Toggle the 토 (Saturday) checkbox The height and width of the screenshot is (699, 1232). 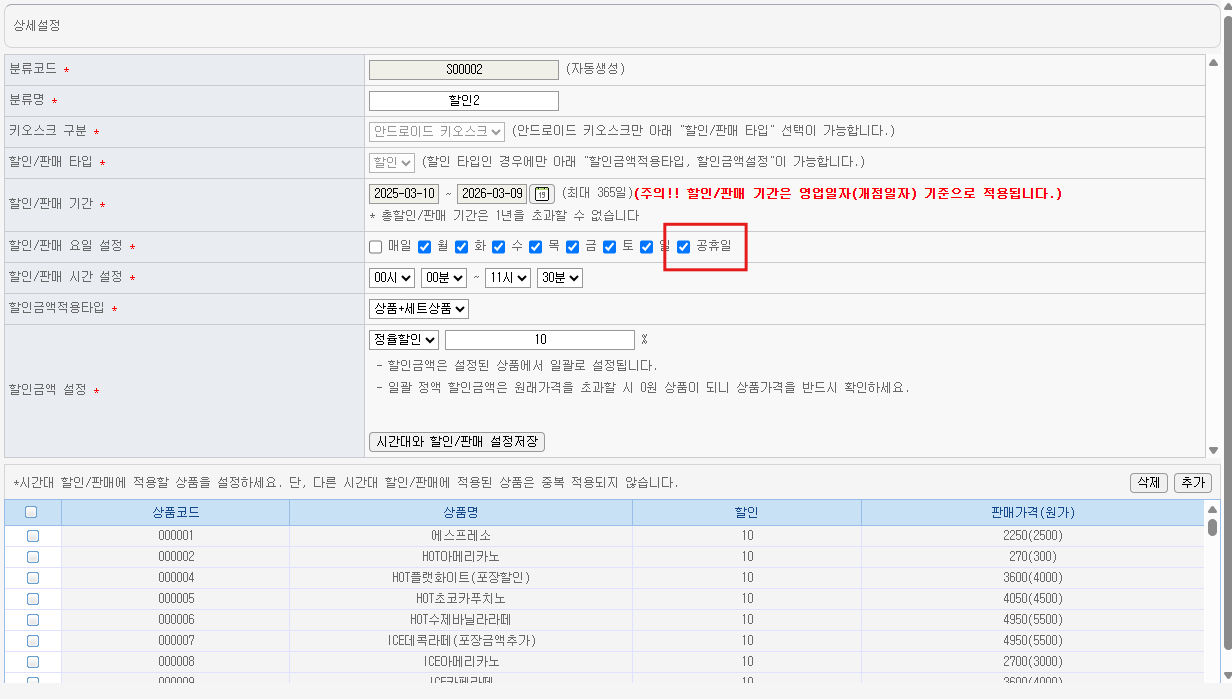pos(610,247)
